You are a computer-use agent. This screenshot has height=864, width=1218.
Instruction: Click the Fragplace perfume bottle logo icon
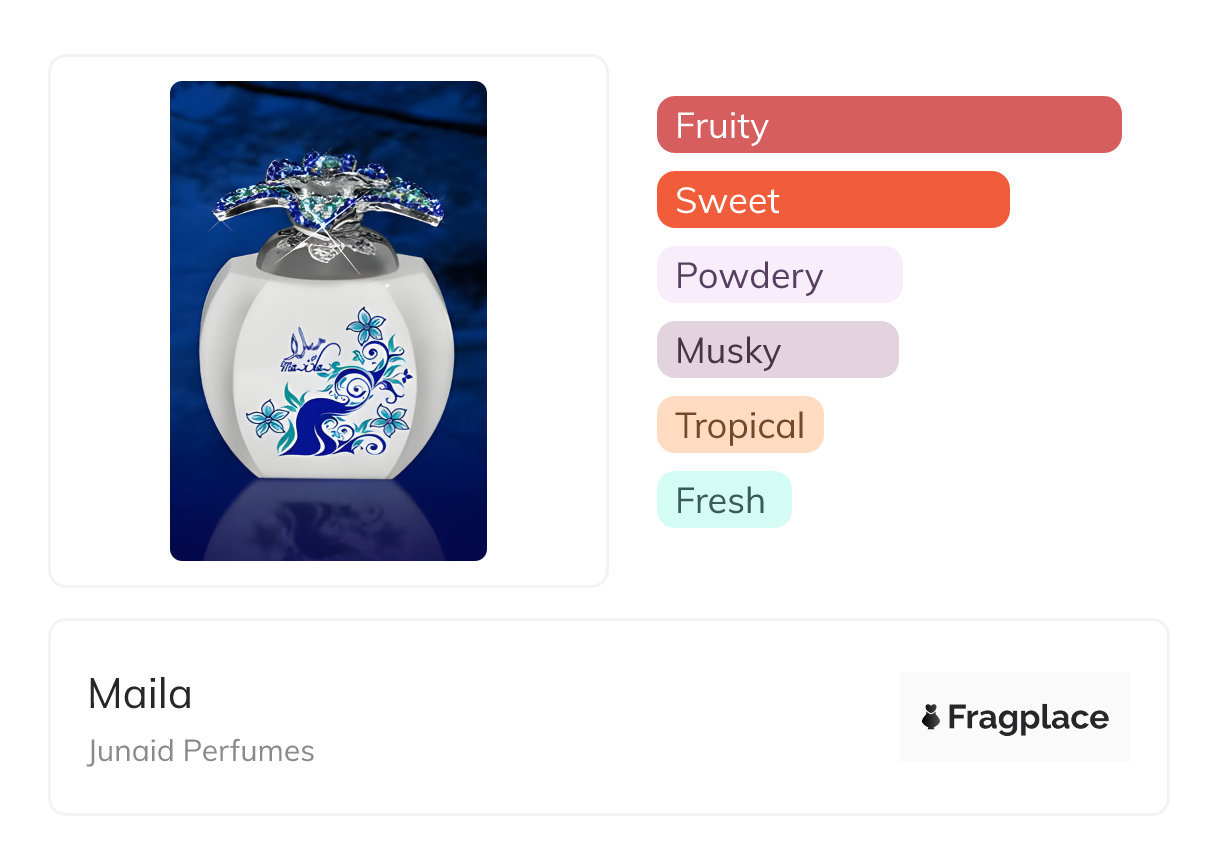(931, 717)
